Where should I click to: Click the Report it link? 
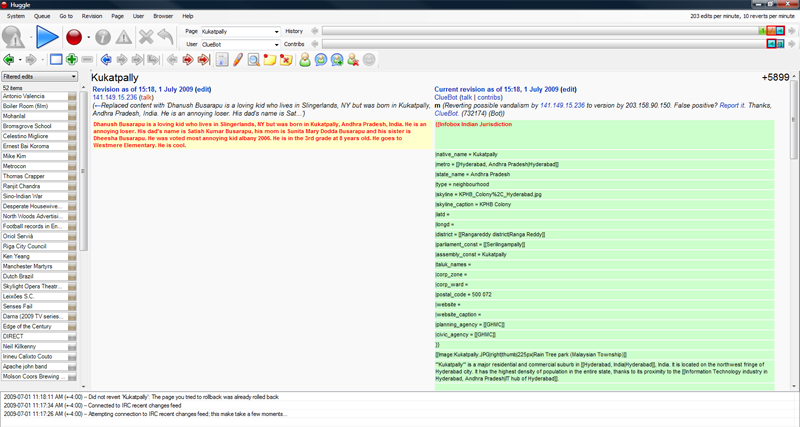pyautogui.click(x=732, y=105)
